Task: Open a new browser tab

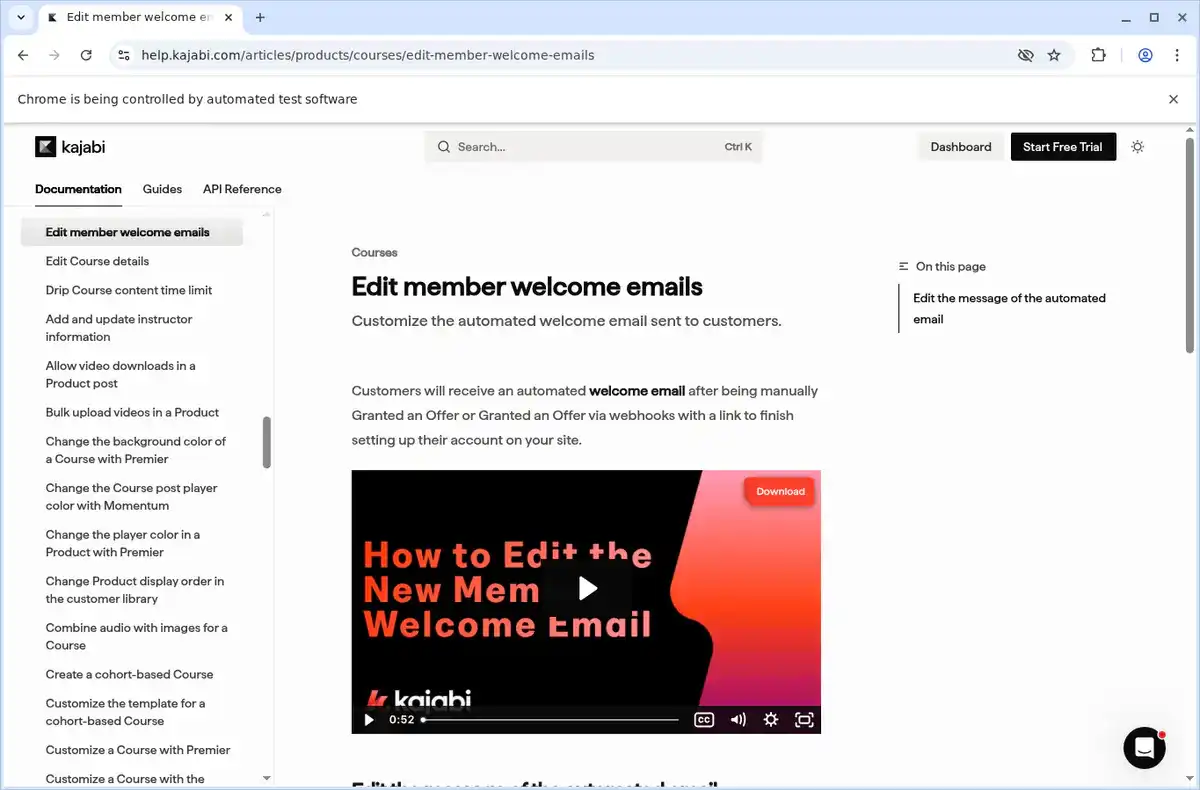Action: pyautogui.click(x=260, y=17)
